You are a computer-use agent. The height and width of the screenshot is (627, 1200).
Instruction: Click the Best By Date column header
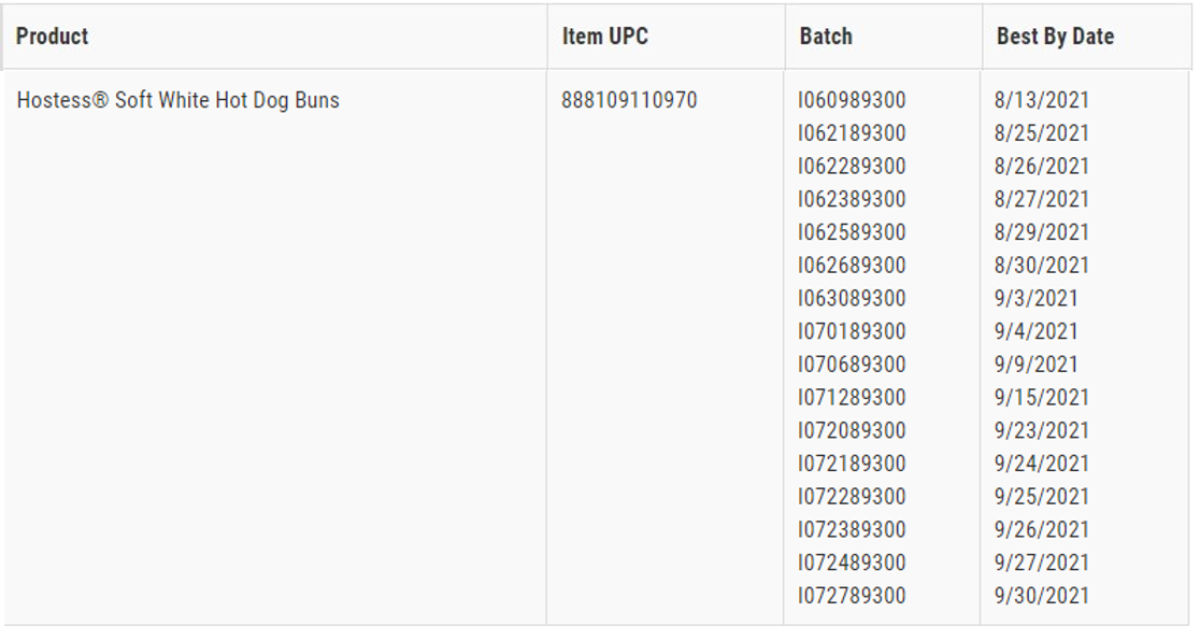pos(1055,36)
